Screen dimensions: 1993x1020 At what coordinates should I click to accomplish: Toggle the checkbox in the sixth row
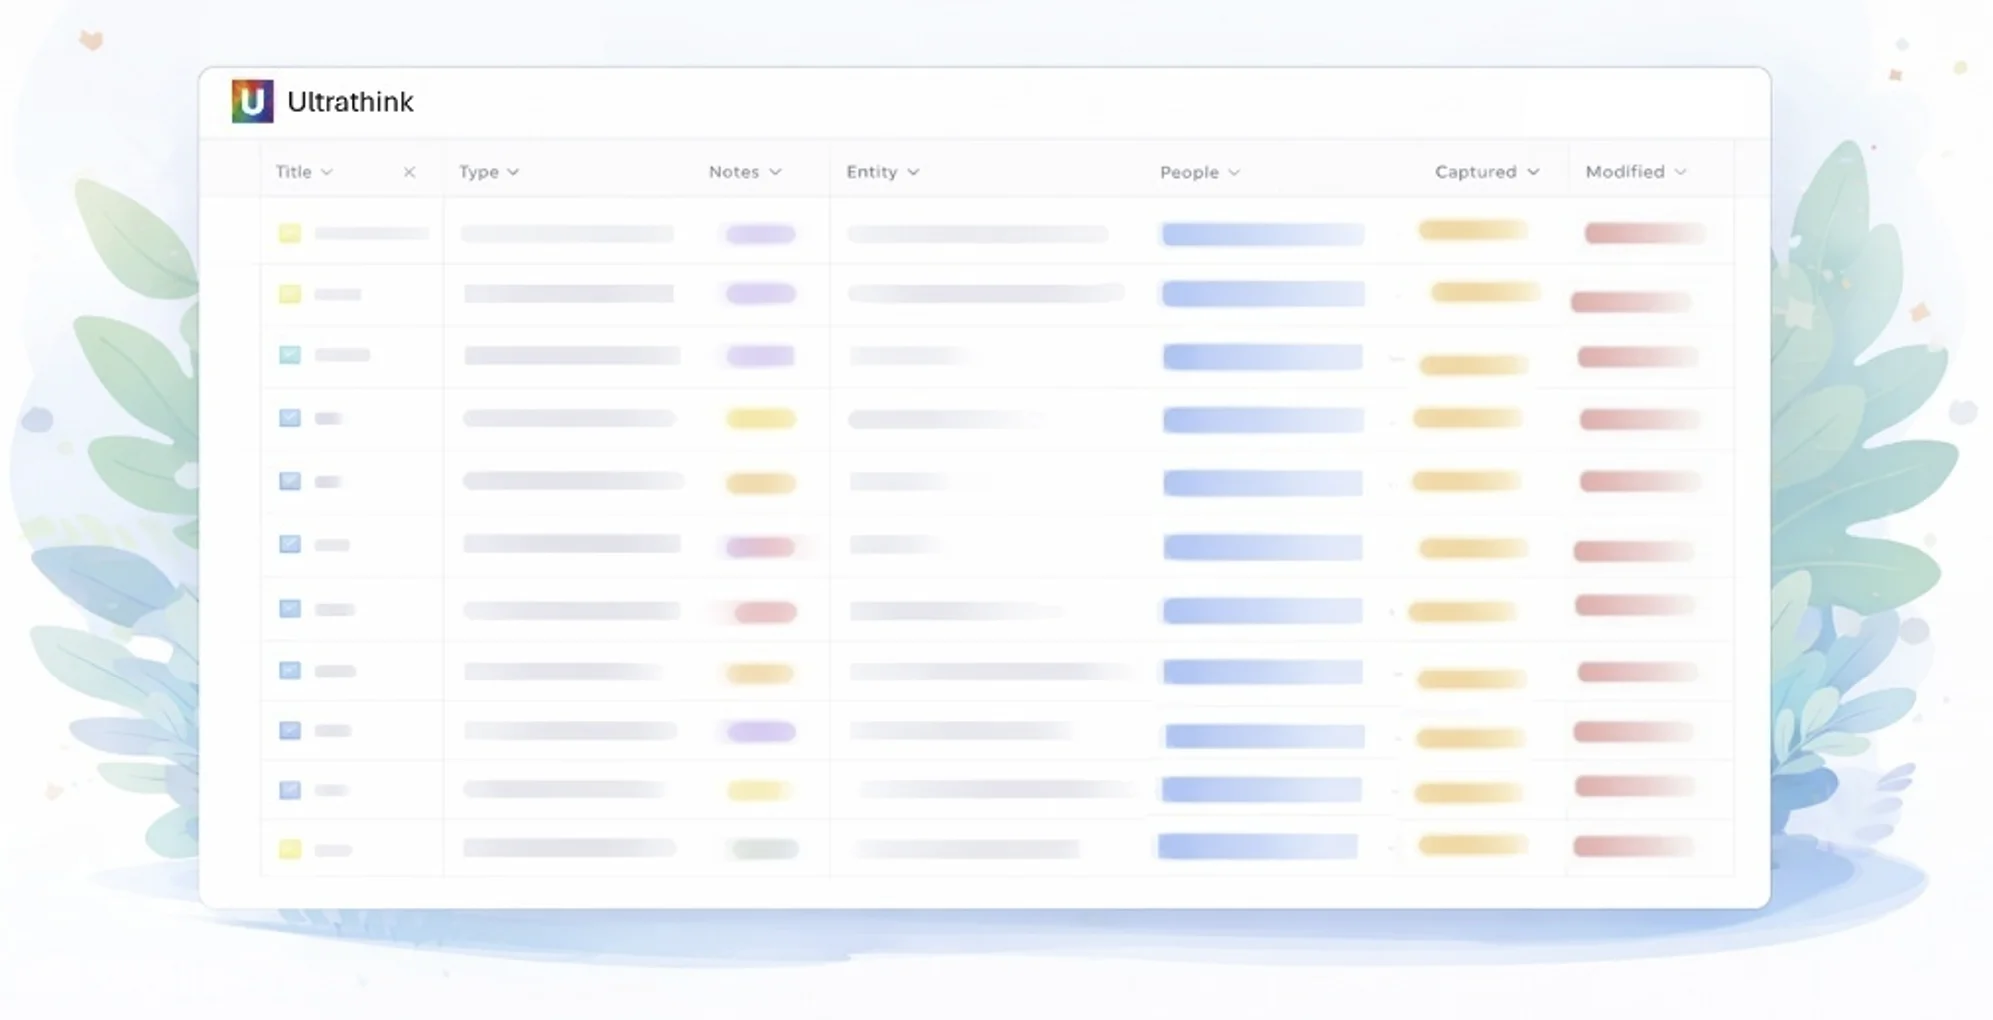click(x=289, y=544)
